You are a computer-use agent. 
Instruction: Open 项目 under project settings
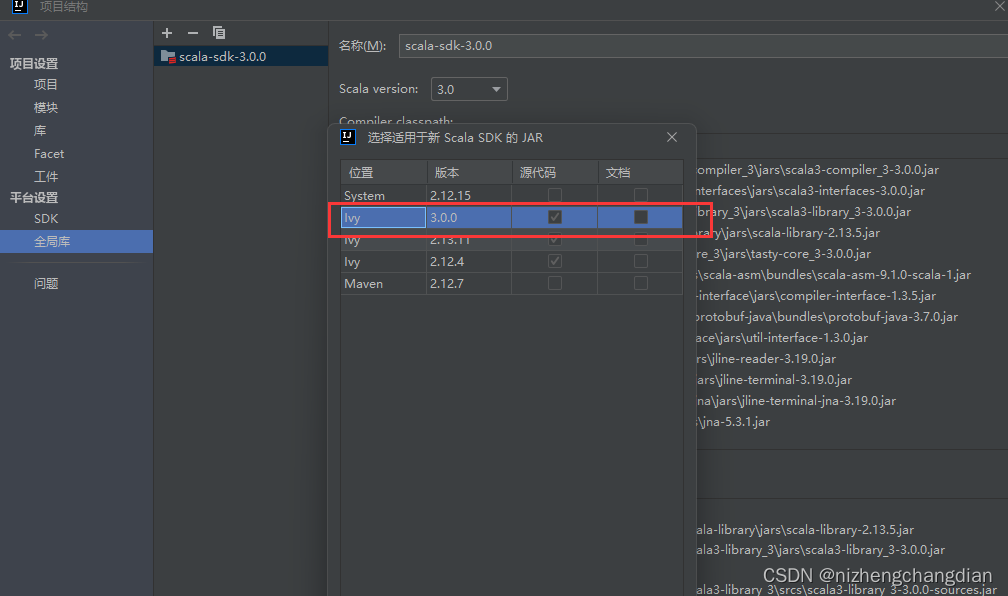pyautogui.click(x=46, y=84)
